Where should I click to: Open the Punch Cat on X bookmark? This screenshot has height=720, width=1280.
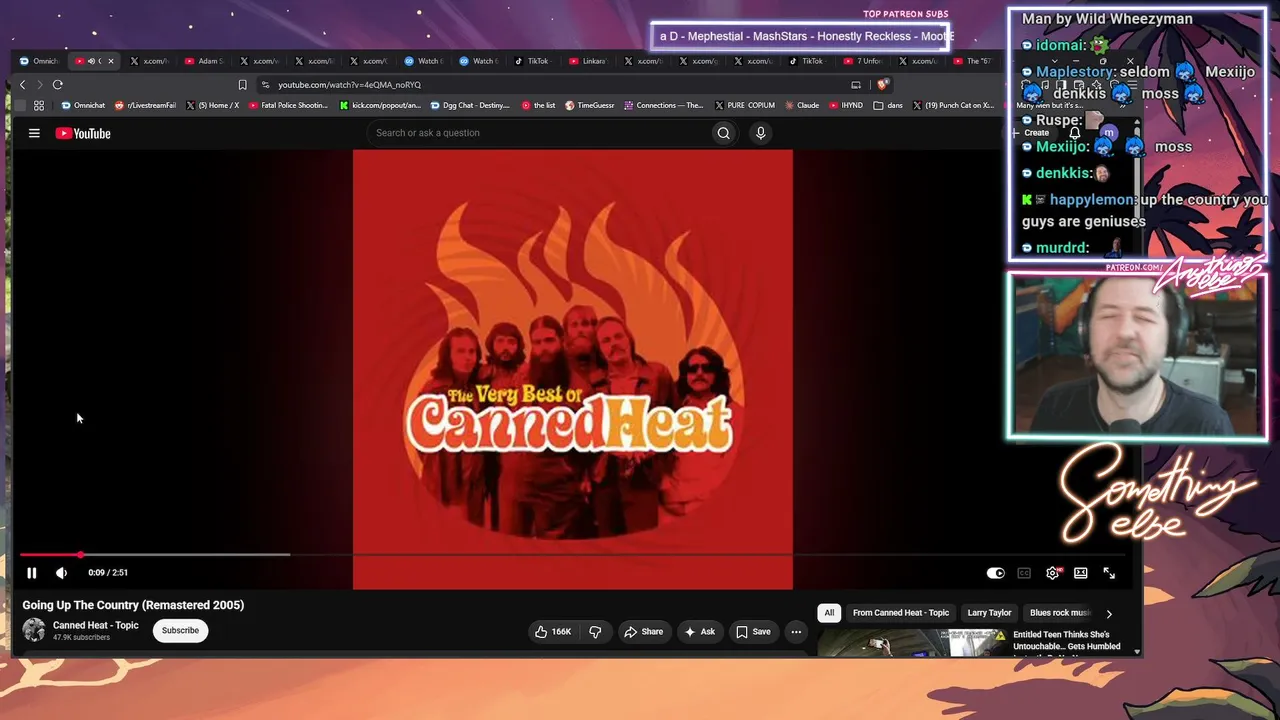954,105
